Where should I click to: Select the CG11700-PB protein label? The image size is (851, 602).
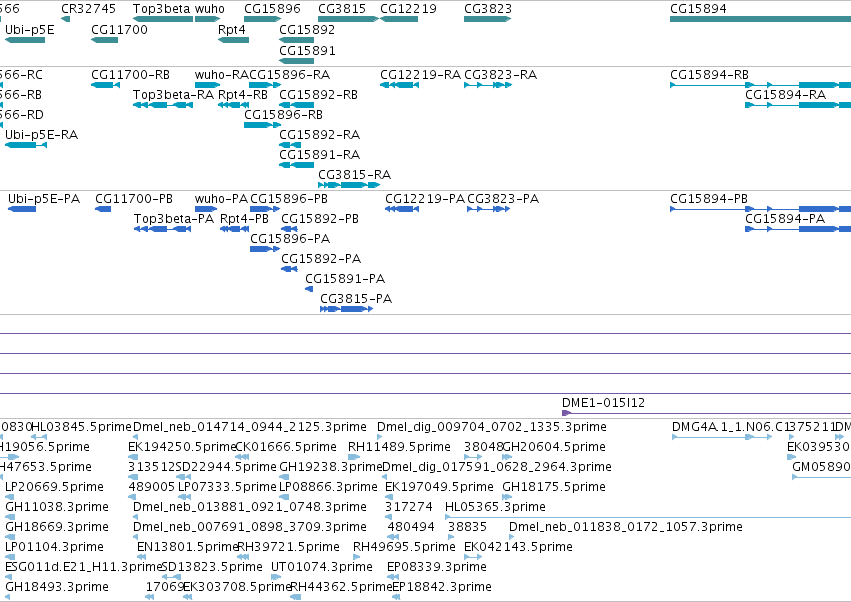(x=134, y=199)
